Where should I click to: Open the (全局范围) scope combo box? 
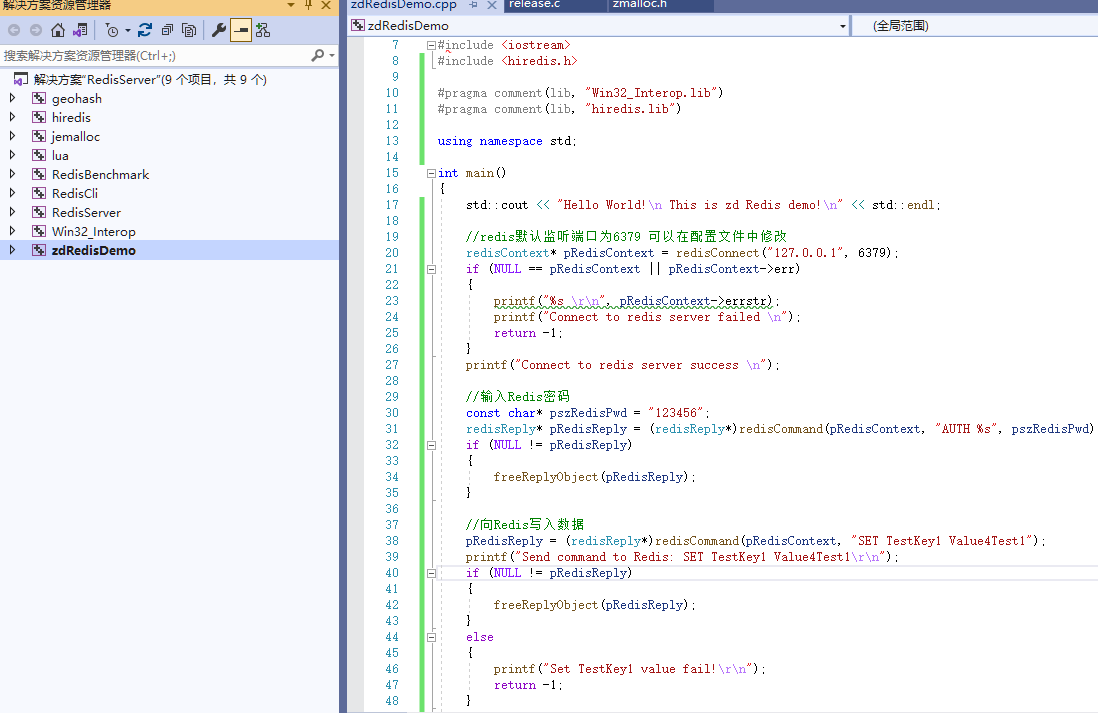975,26
